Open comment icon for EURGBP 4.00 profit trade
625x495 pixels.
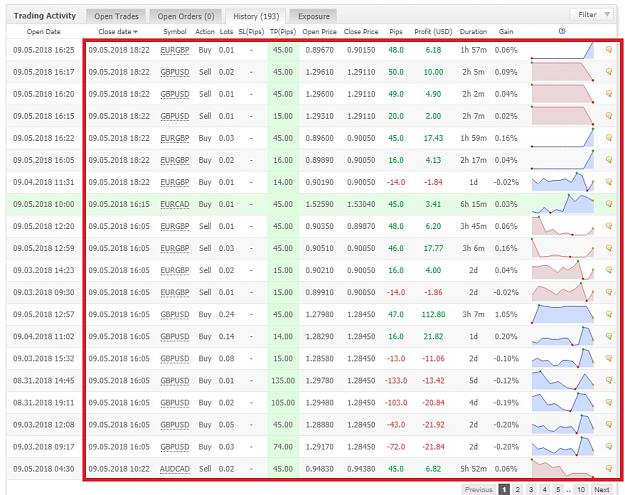tap(609, 270)
